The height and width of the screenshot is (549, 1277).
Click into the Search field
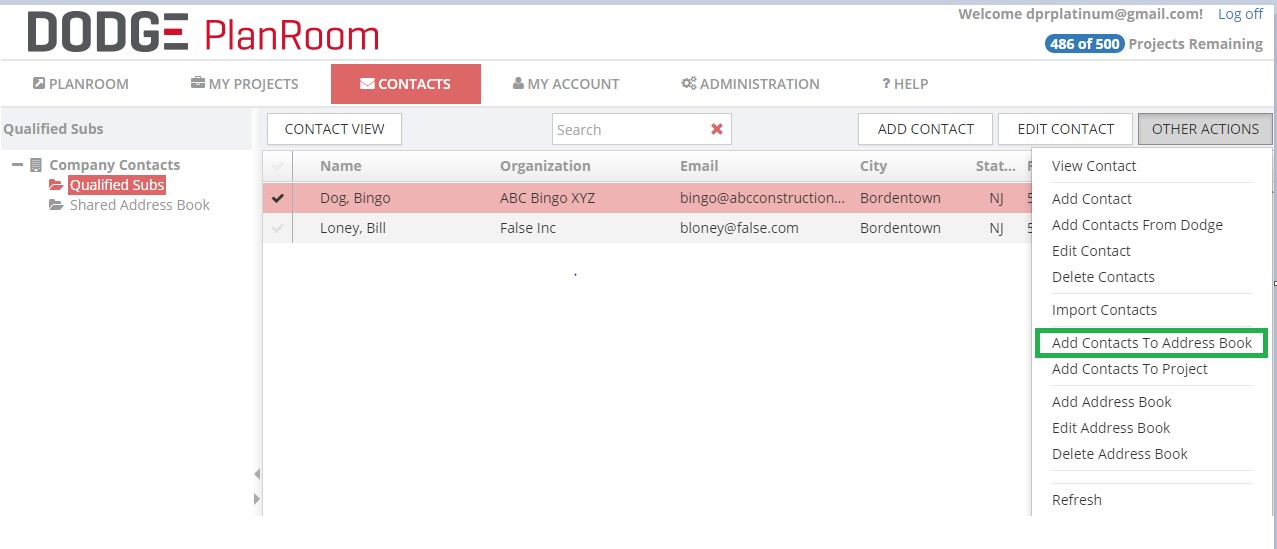click(x=627, y=129)
